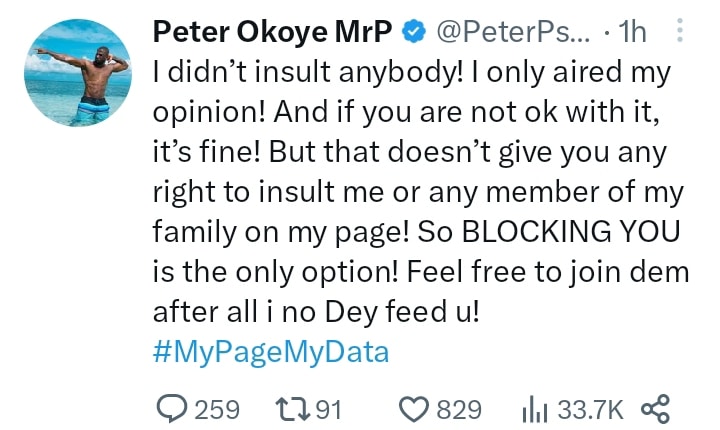Open Peter Okoye's beach profile picture
The height and width of the screenshot is (430, 720).
point(78,73)
